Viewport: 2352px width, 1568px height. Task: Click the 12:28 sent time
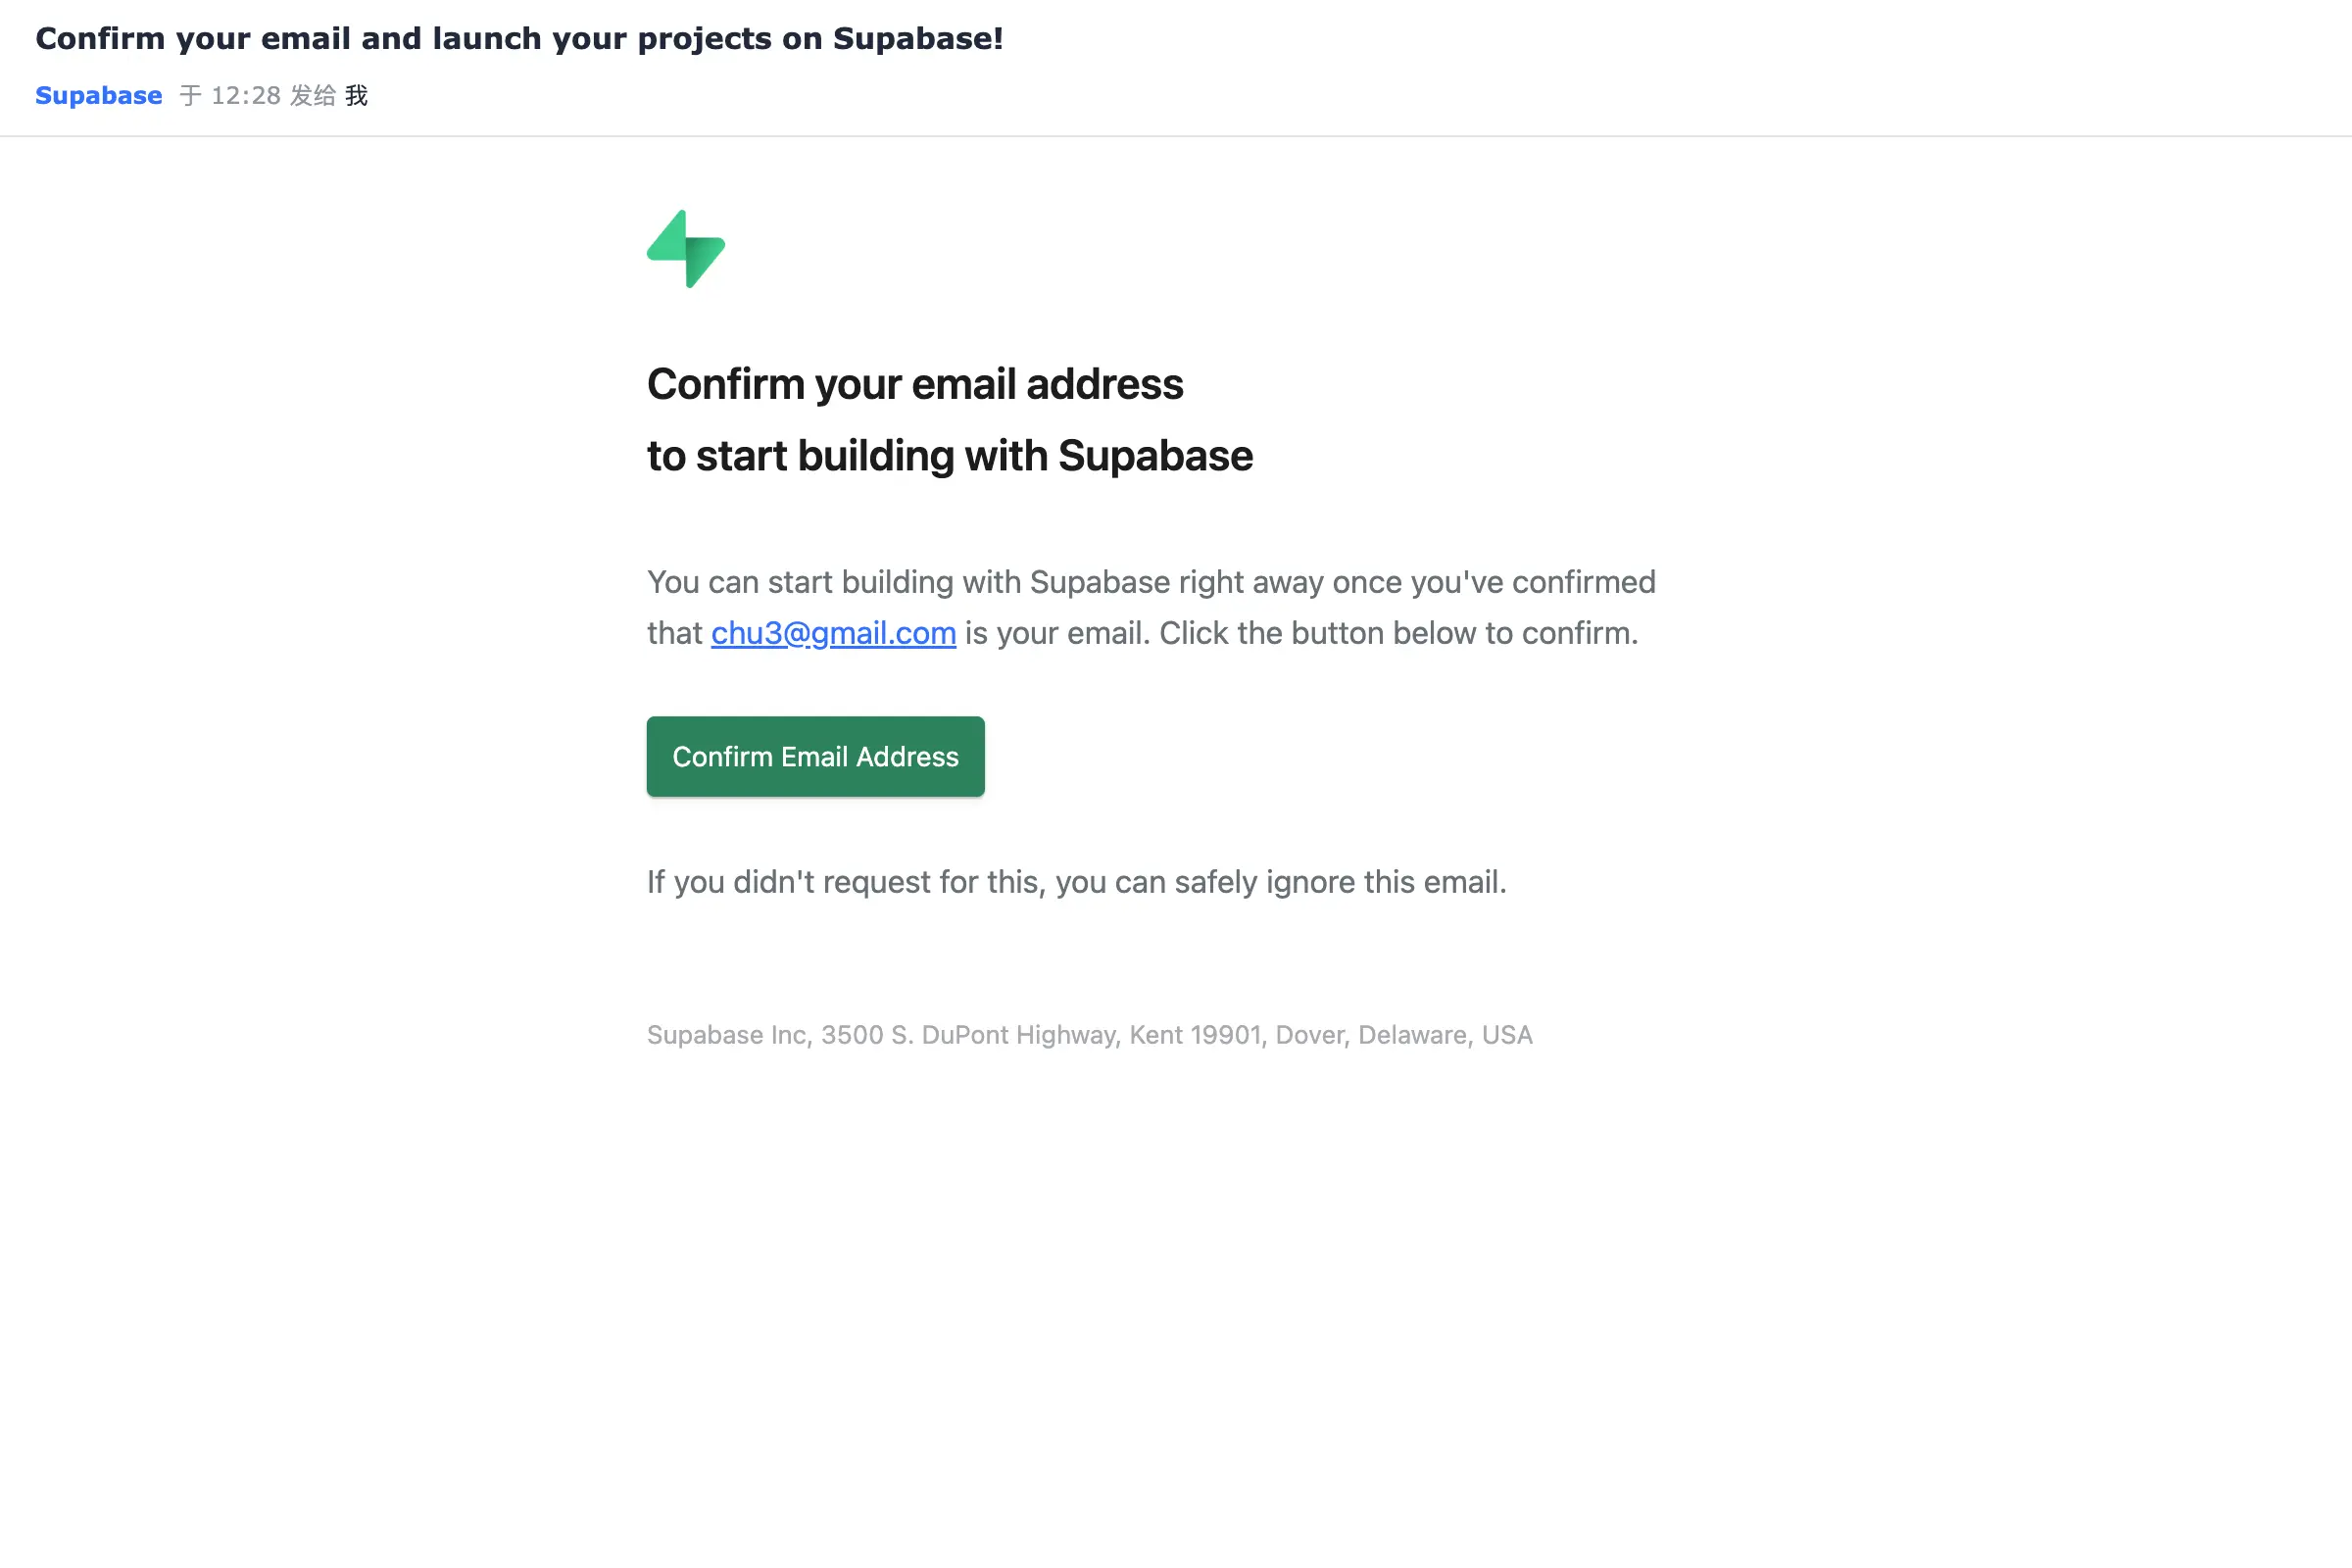click(x=246, y=95)
